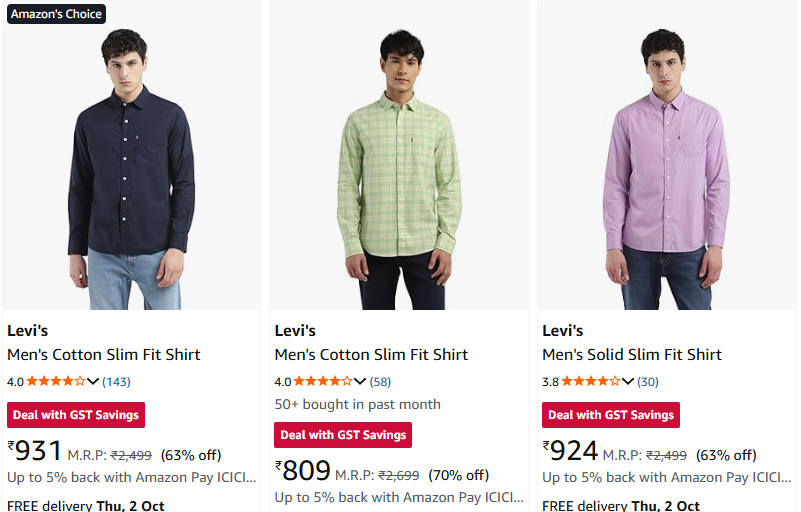Click Deal with GST Savings badge on lavender shirt
The height and width of the screenshot is (512, 801).
611,415
